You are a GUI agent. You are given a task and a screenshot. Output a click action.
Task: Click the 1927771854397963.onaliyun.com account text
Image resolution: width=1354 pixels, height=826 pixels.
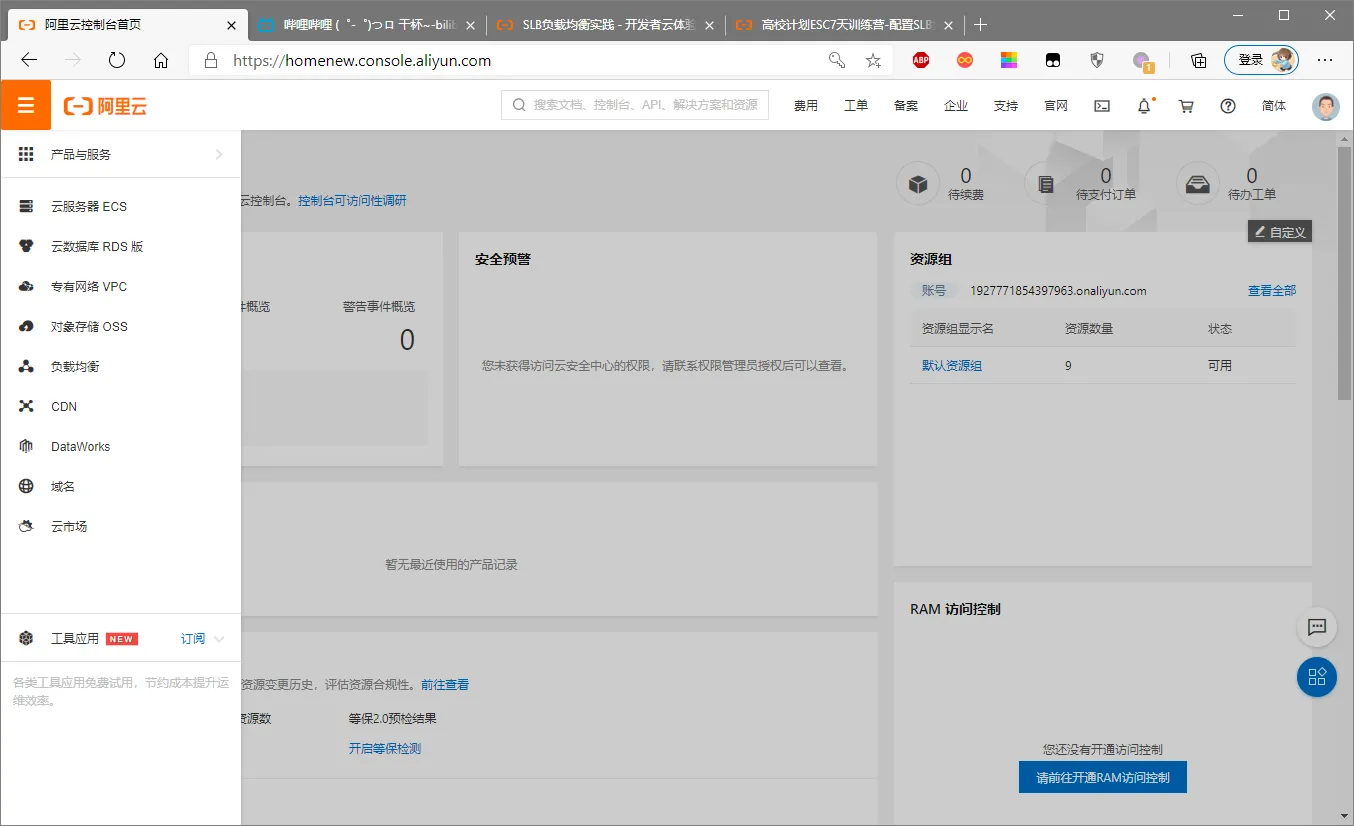1058,291
